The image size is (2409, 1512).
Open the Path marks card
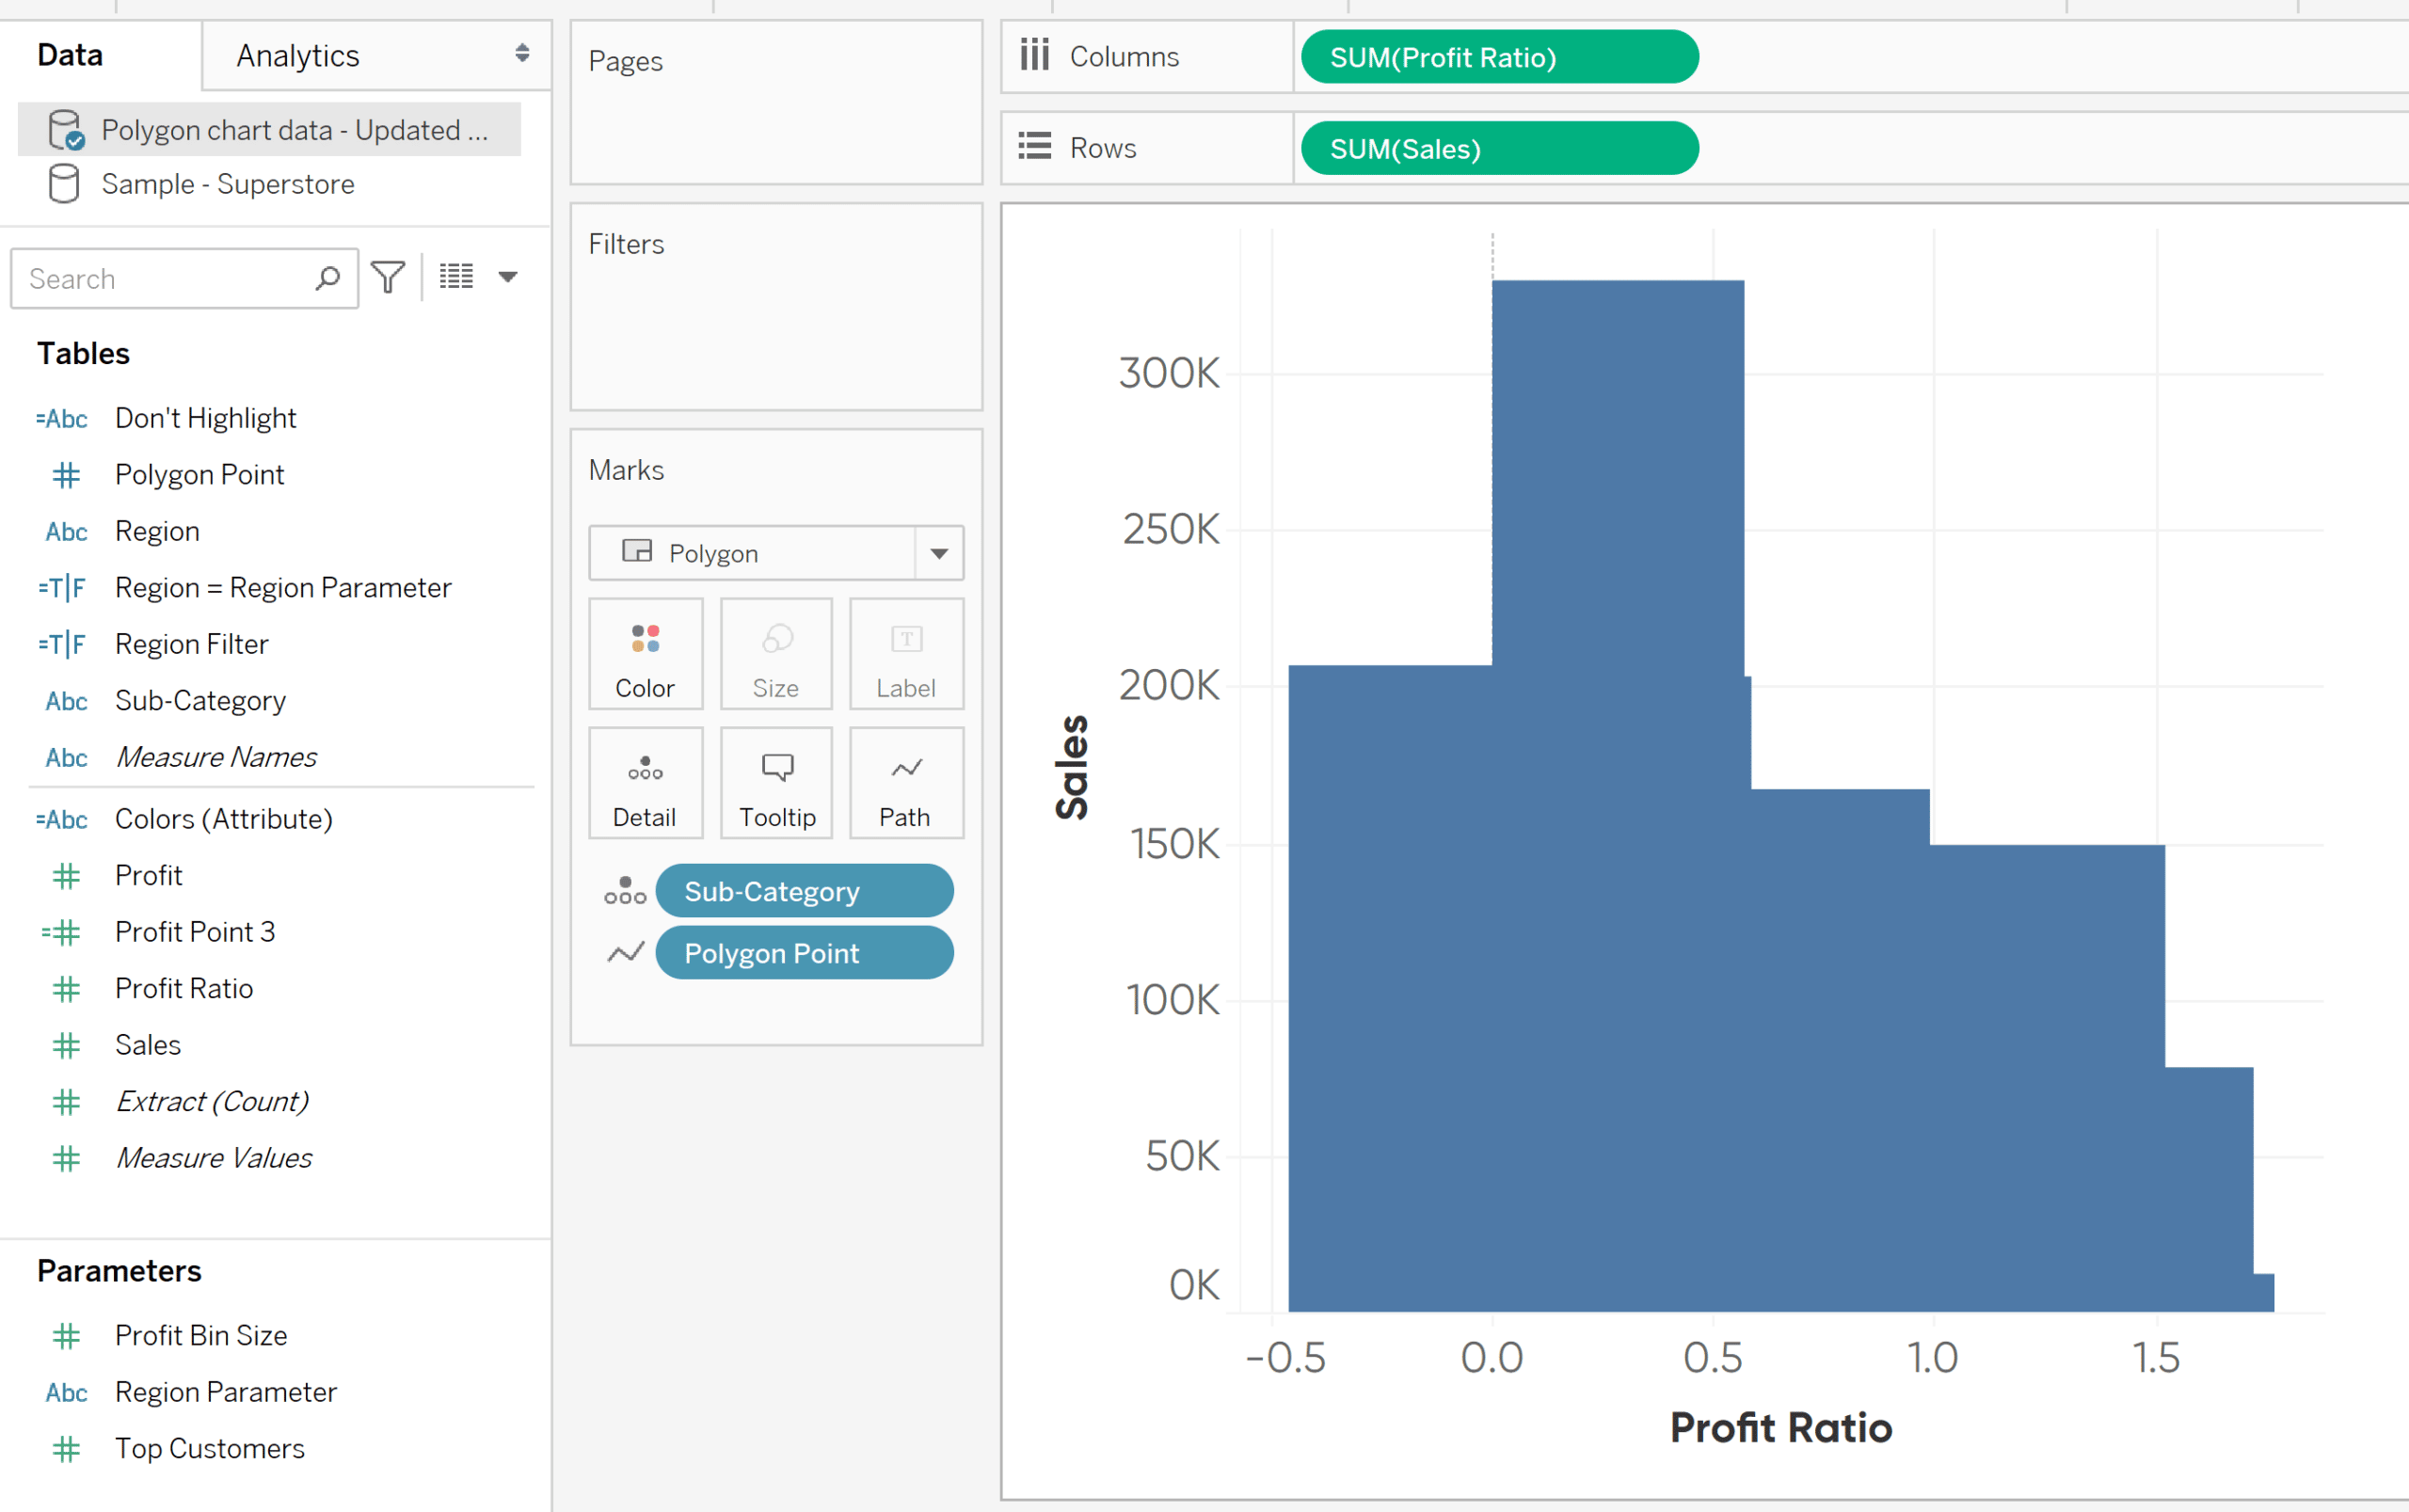point(906,783)
